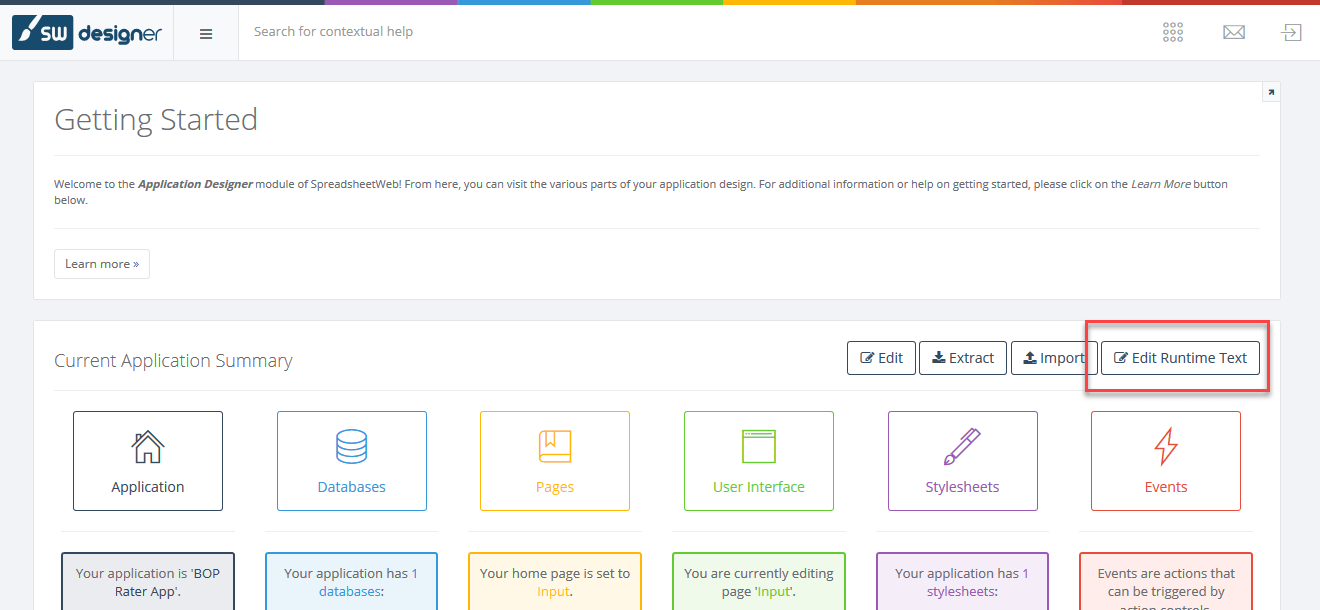Click the Learn more button
This screenshot has width=1320, height=610.
click(x=102, y=264)
